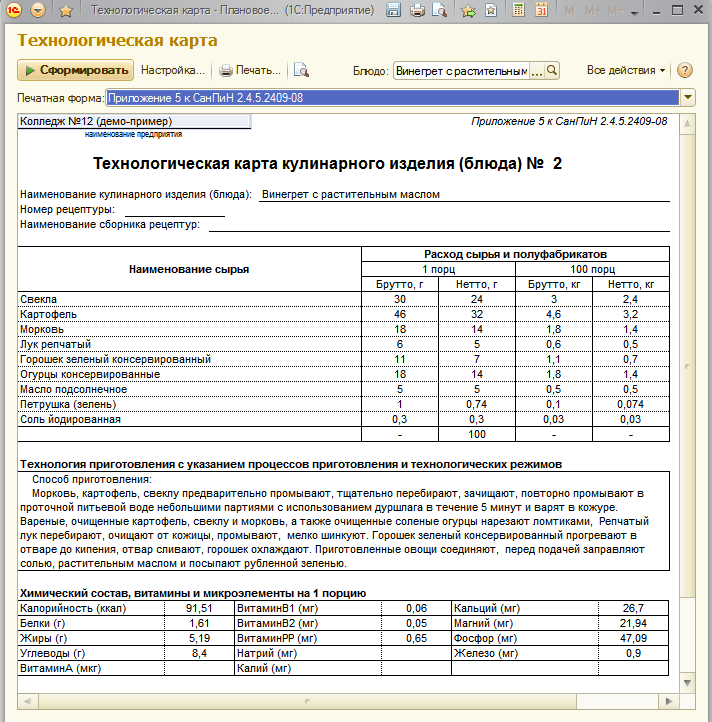Click vertical scrollbar down arrow
The height and width of the screenshot is (722, 712).
click(x=687, y=683)
